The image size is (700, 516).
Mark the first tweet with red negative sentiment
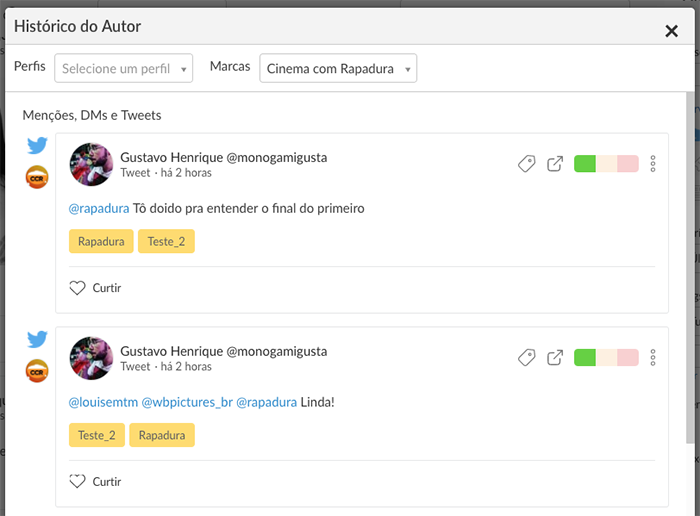[x=628, y=164]
